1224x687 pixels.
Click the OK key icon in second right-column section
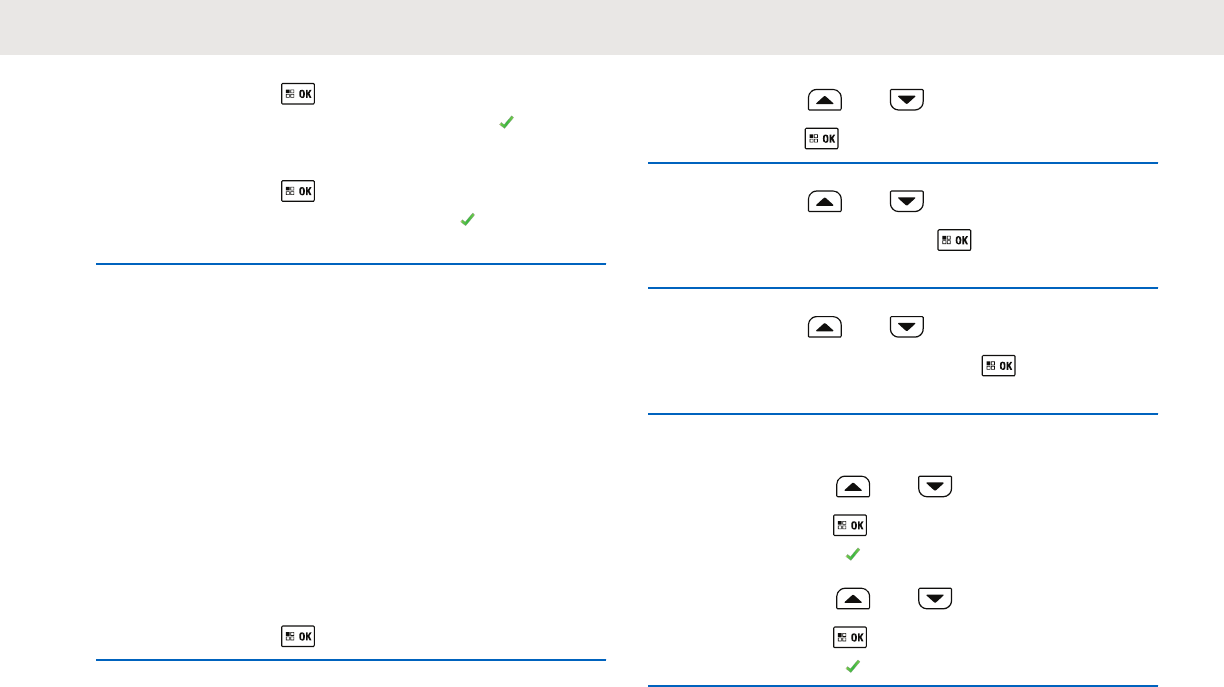point(954,241)
